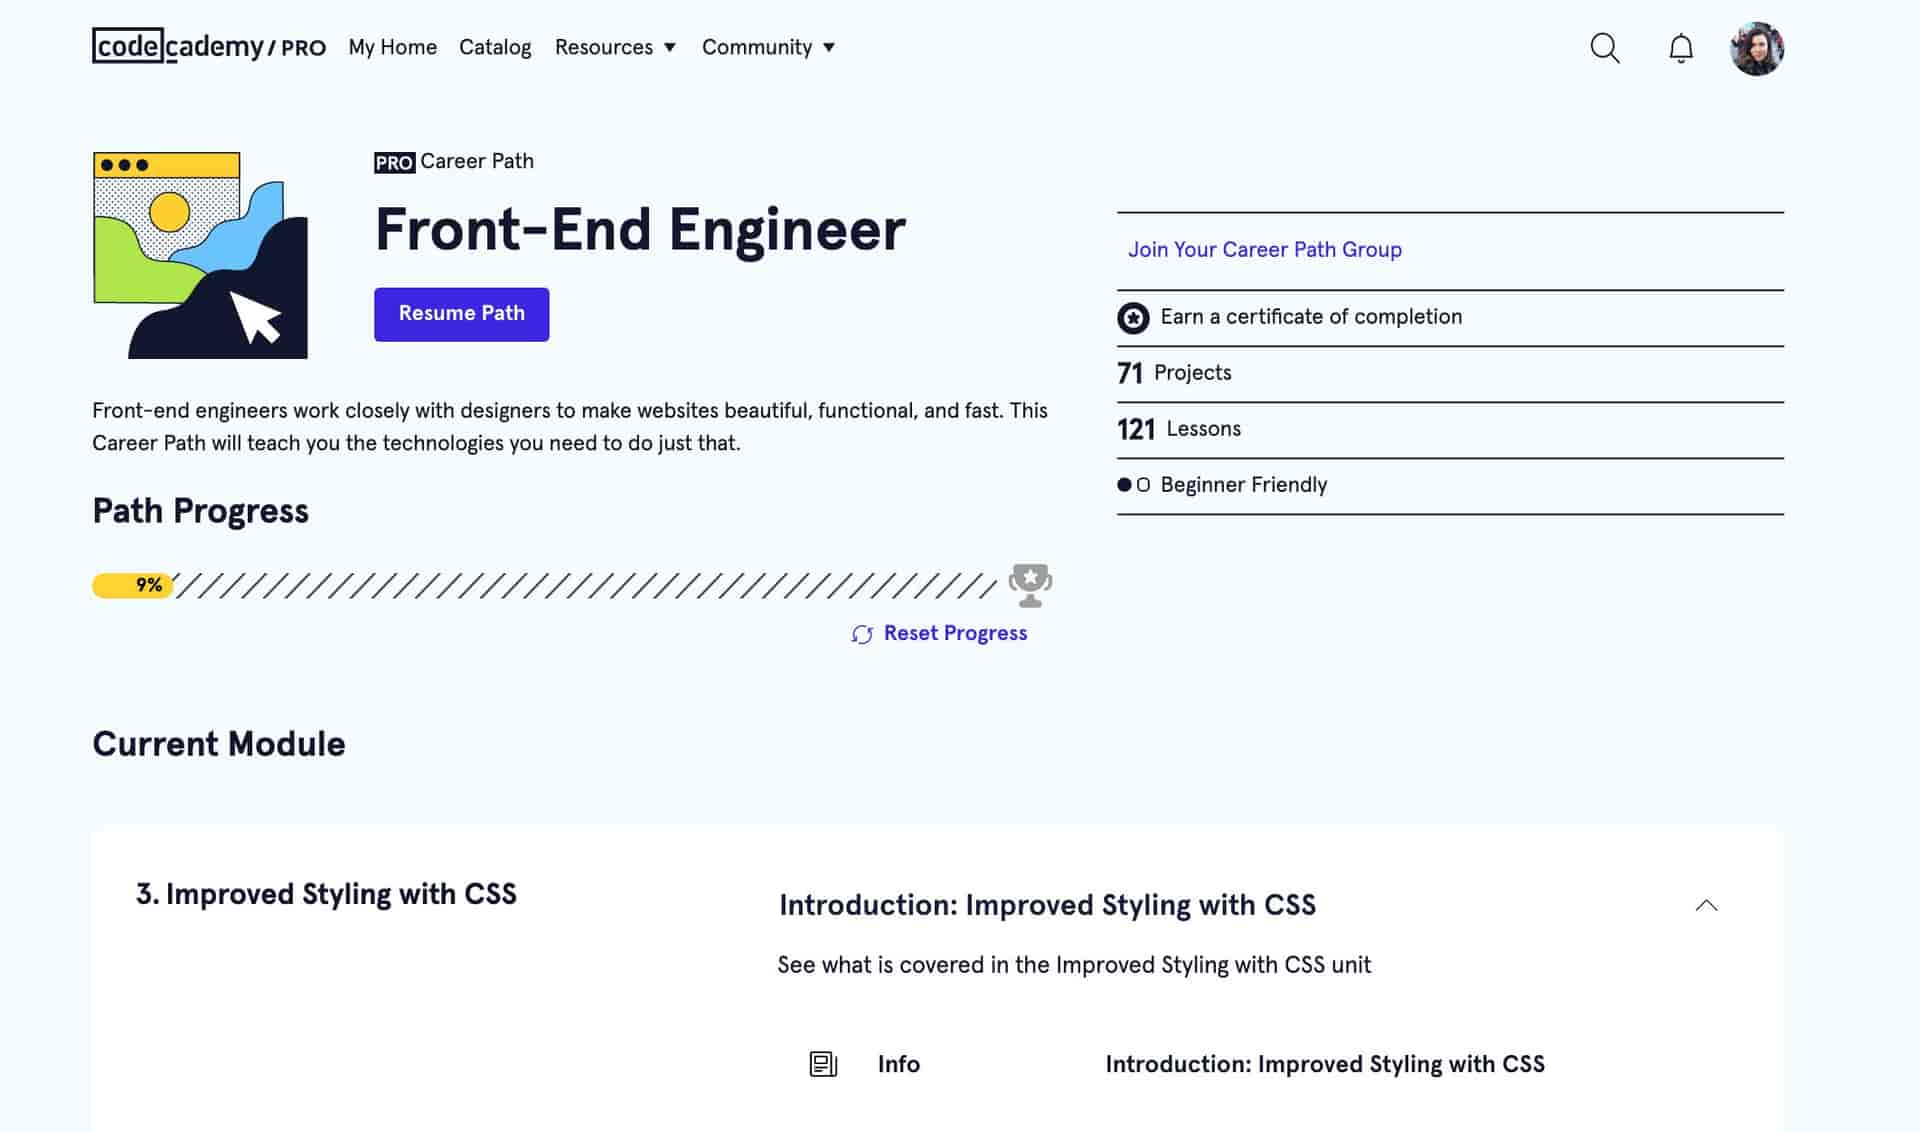Screen dimensions: 1920x1132
Task: Click the Codecademy Pro logo
Action: (209, 47)
